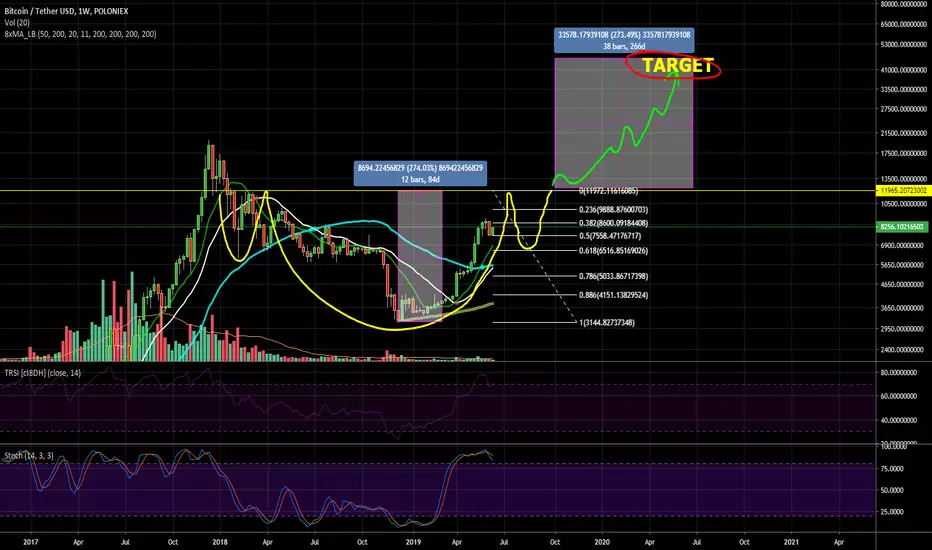The image size is (932, 550).
Task: Click the 2021 label on time axis
Action: [791, 542]
